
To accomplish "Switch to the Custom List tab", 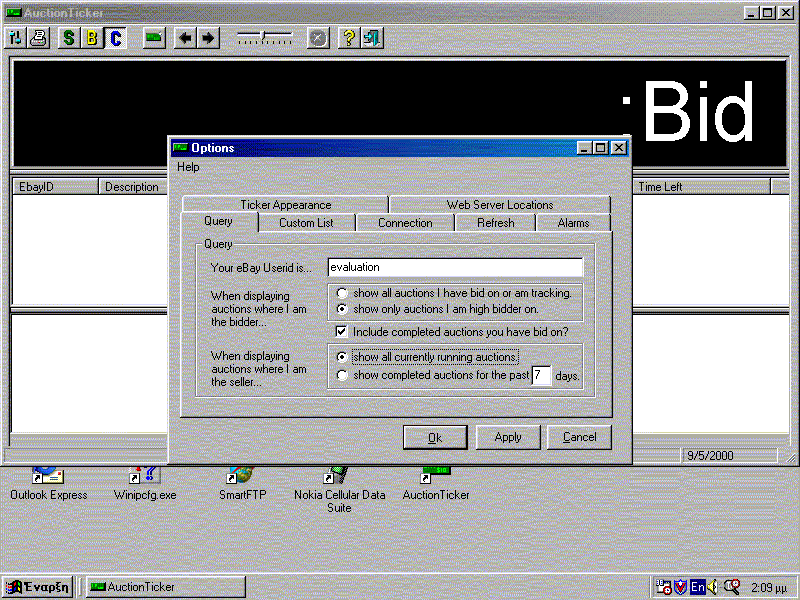I will click(306, 223).
